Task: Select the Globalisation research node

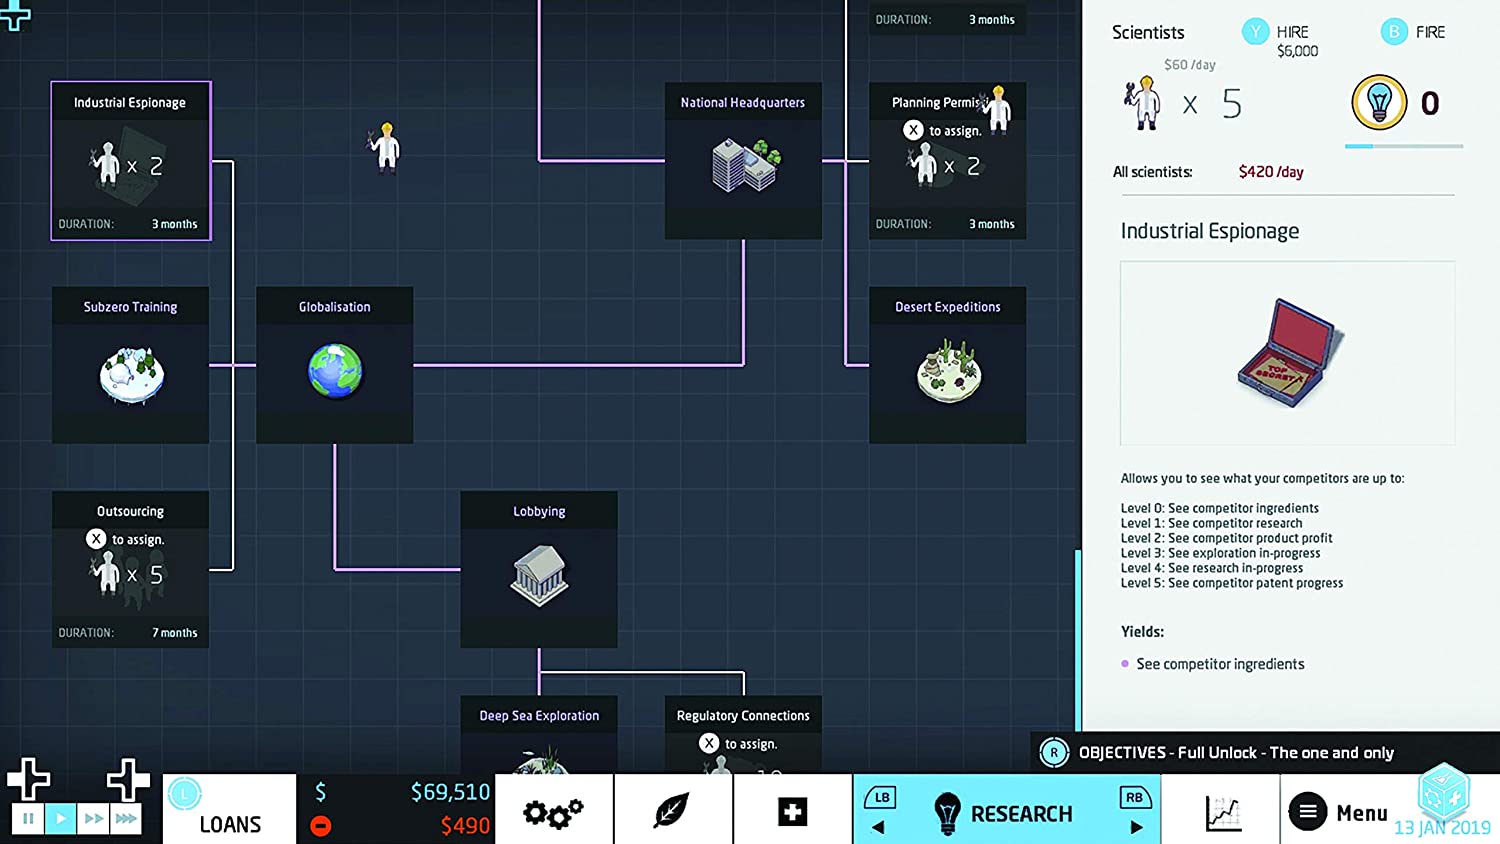Action: click(334, 365)
